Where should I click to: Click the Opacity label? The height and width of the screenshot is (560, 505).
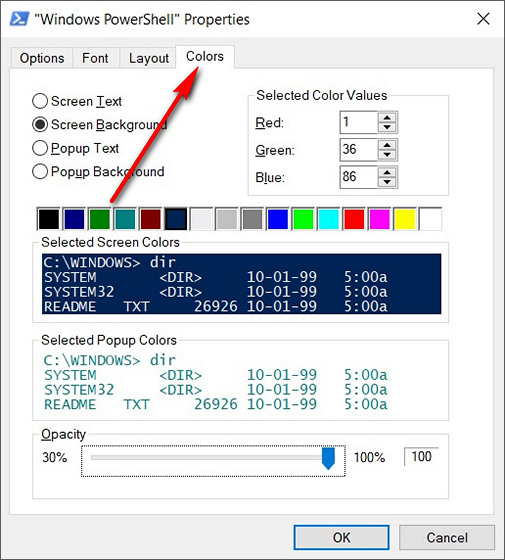click(63, 435)
